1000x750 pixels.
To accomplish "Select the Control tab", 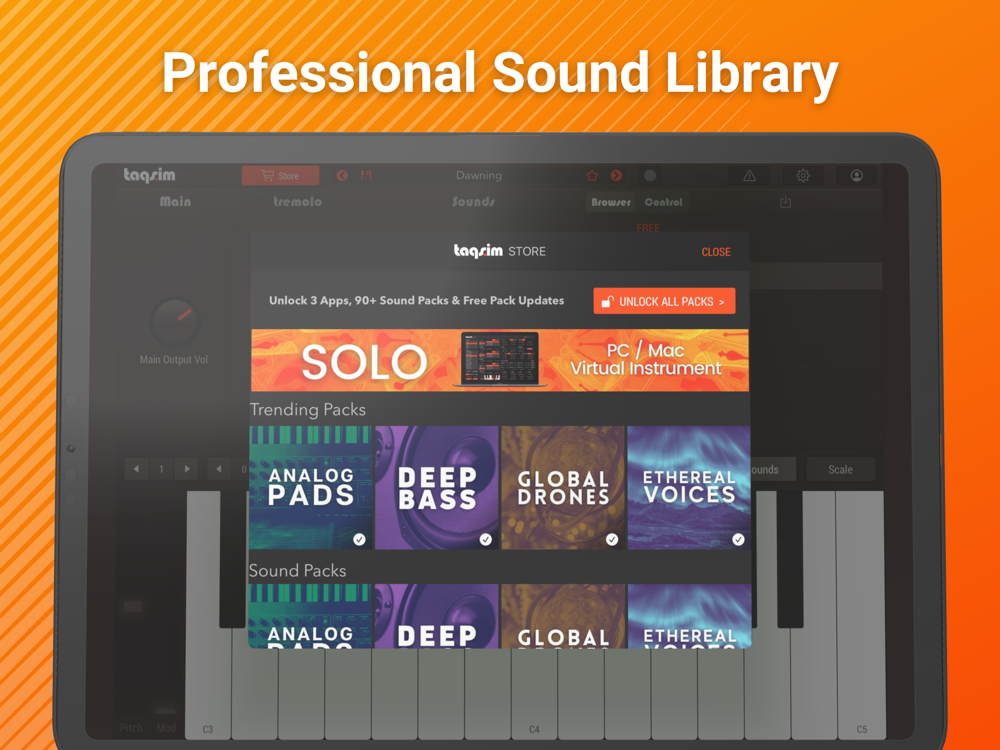I will 663,202.
